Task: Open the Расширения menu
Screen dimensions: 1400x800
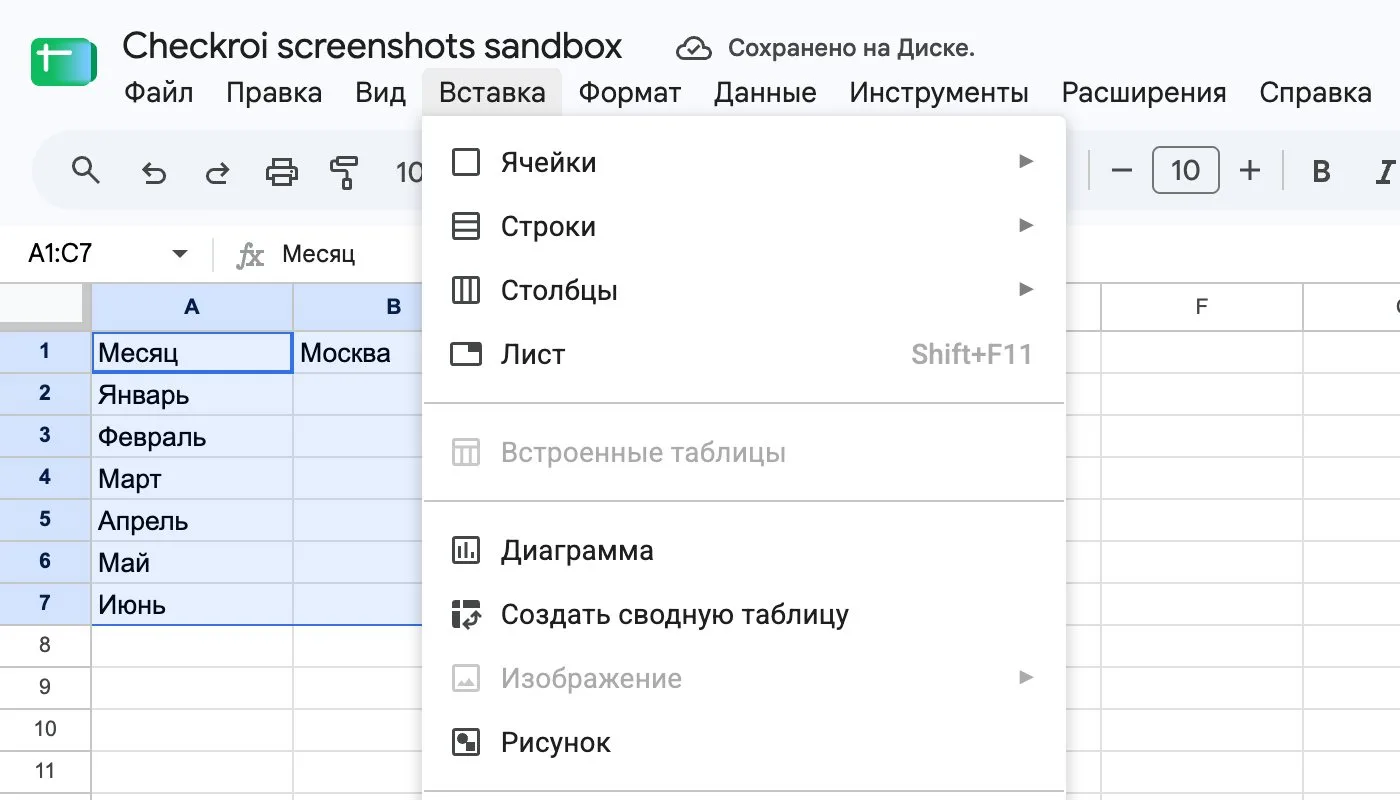Action: [1144, 93]
